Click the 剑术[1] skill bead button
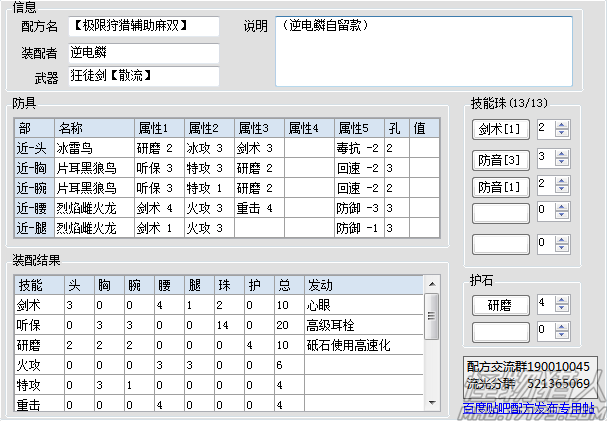This screenshot has height=421, width=607. coord(500,129)
